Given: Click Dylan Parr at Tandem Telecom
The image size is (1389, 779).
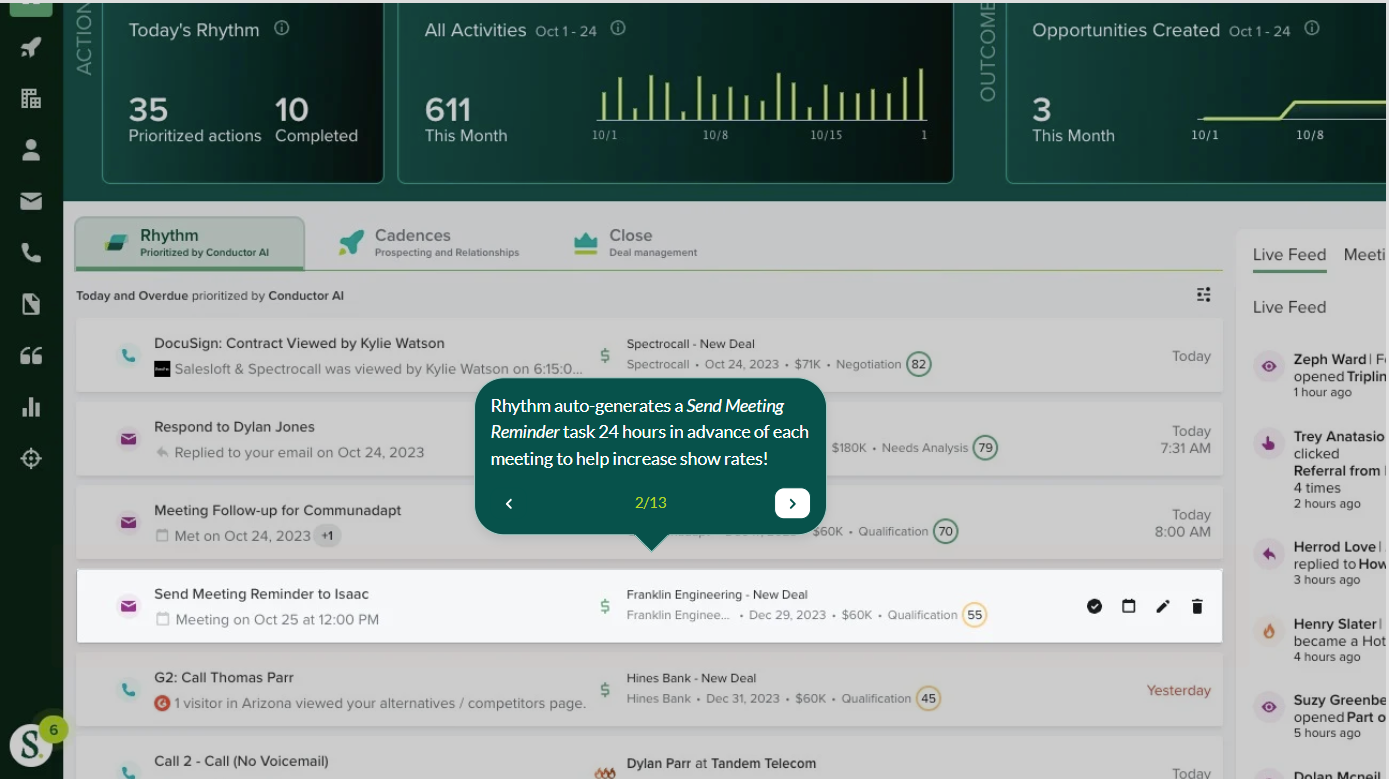Looking at the screenshot, I should pos(721,763).
